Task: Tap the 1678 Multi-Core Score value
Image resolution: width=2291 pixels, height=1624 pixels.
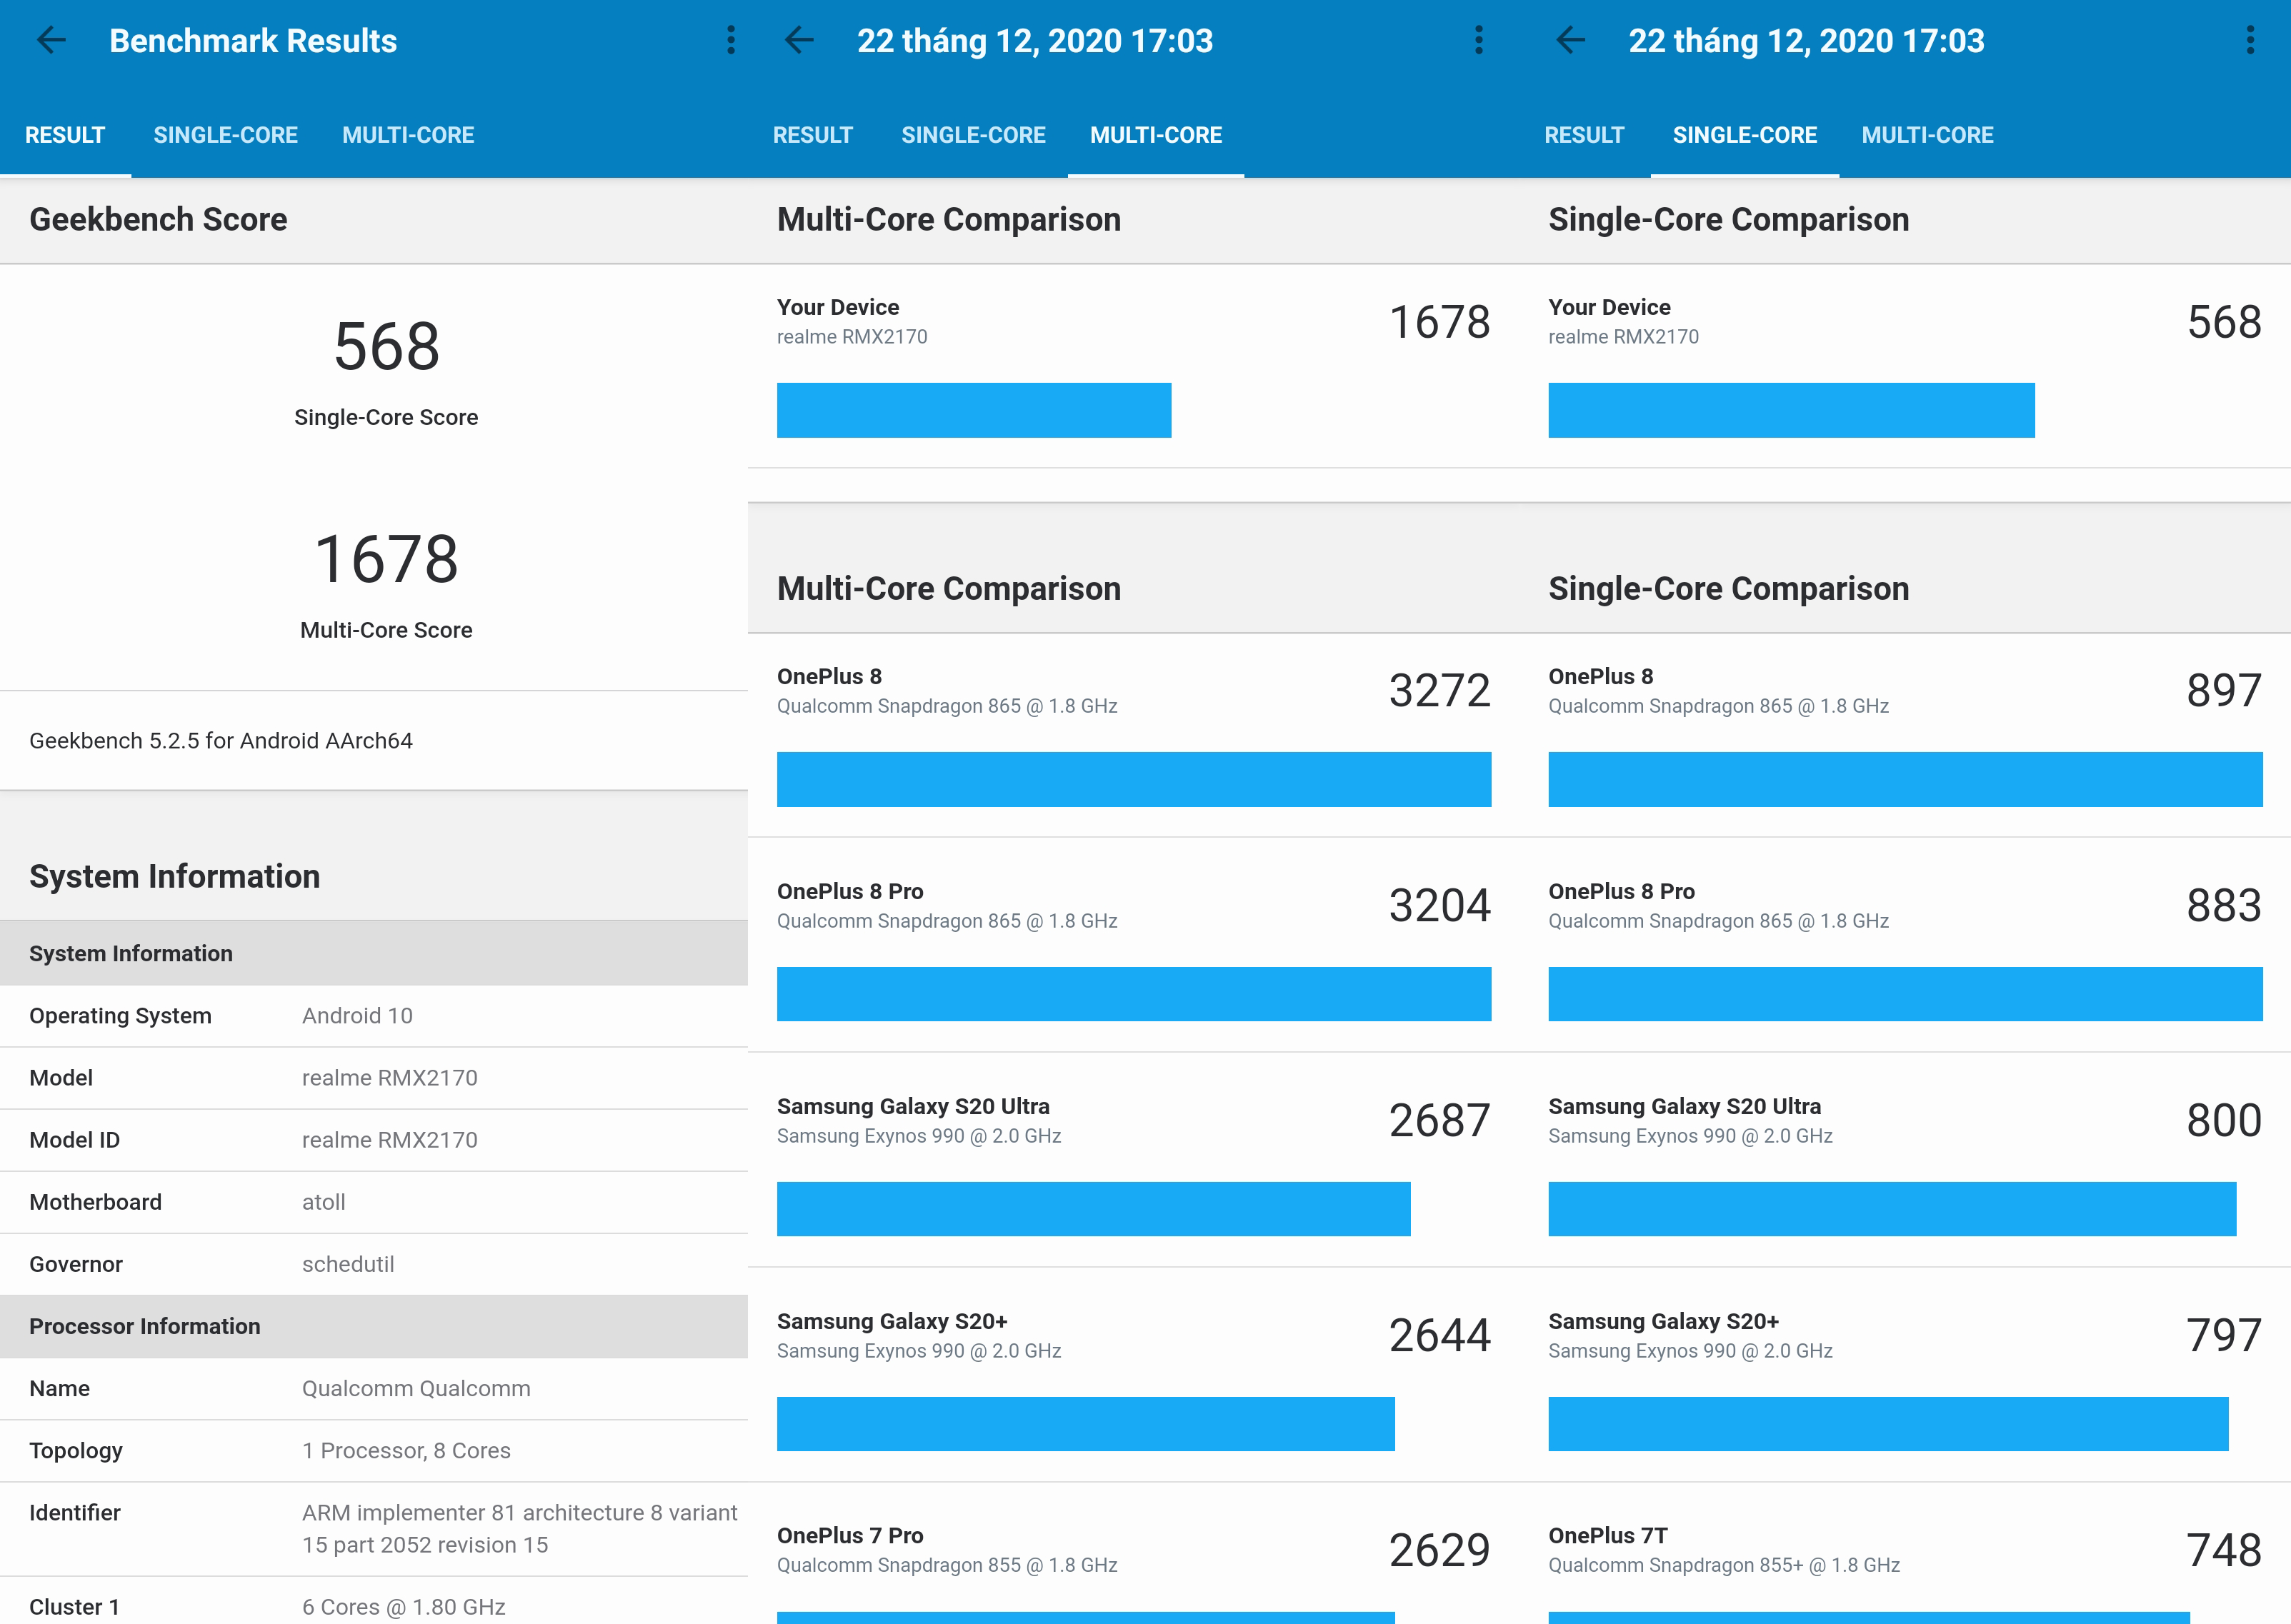Action: coord(387,559)
